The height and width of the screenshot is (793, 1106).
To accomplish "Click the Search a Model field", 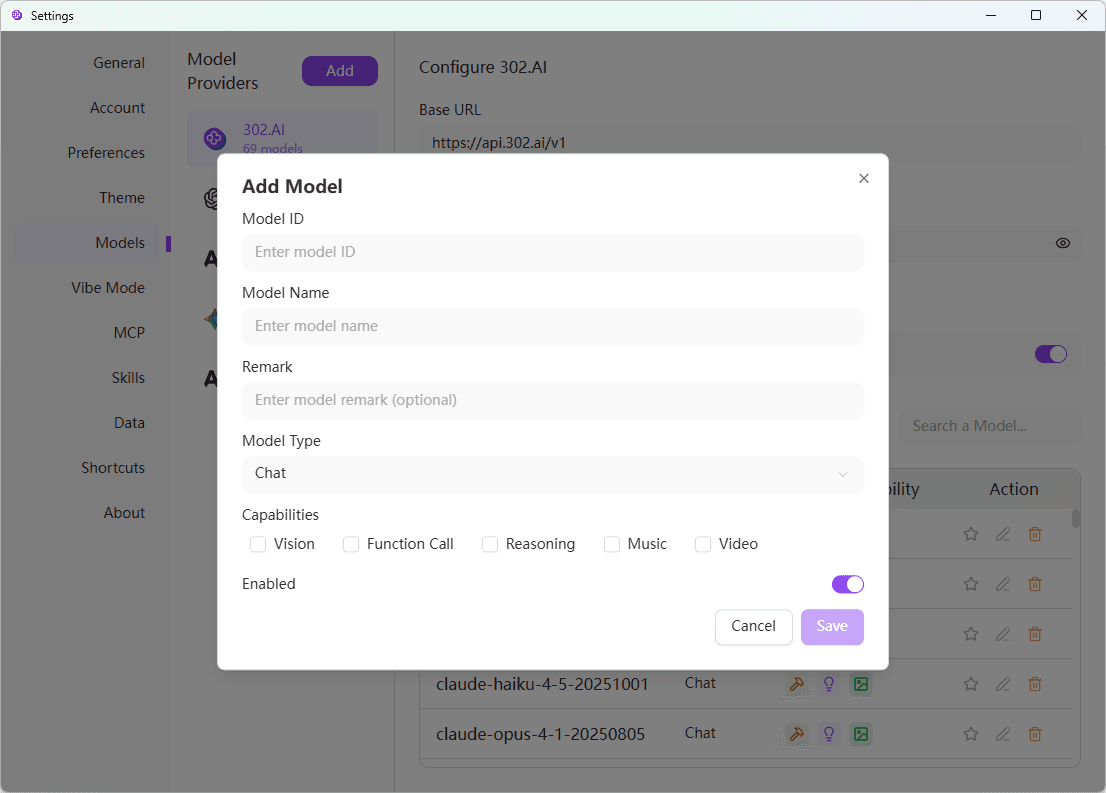I will [989, 426].
